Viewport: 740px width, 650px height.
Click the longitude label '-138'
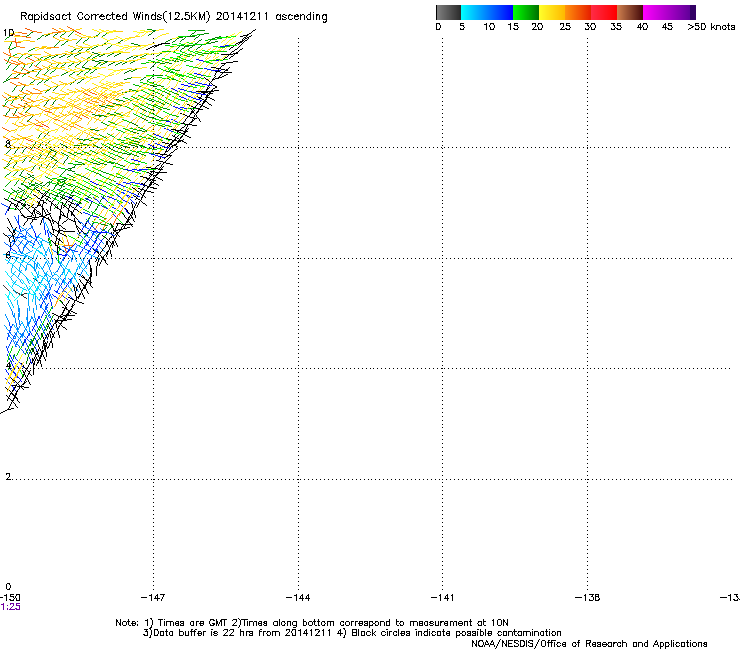(587, 598)
